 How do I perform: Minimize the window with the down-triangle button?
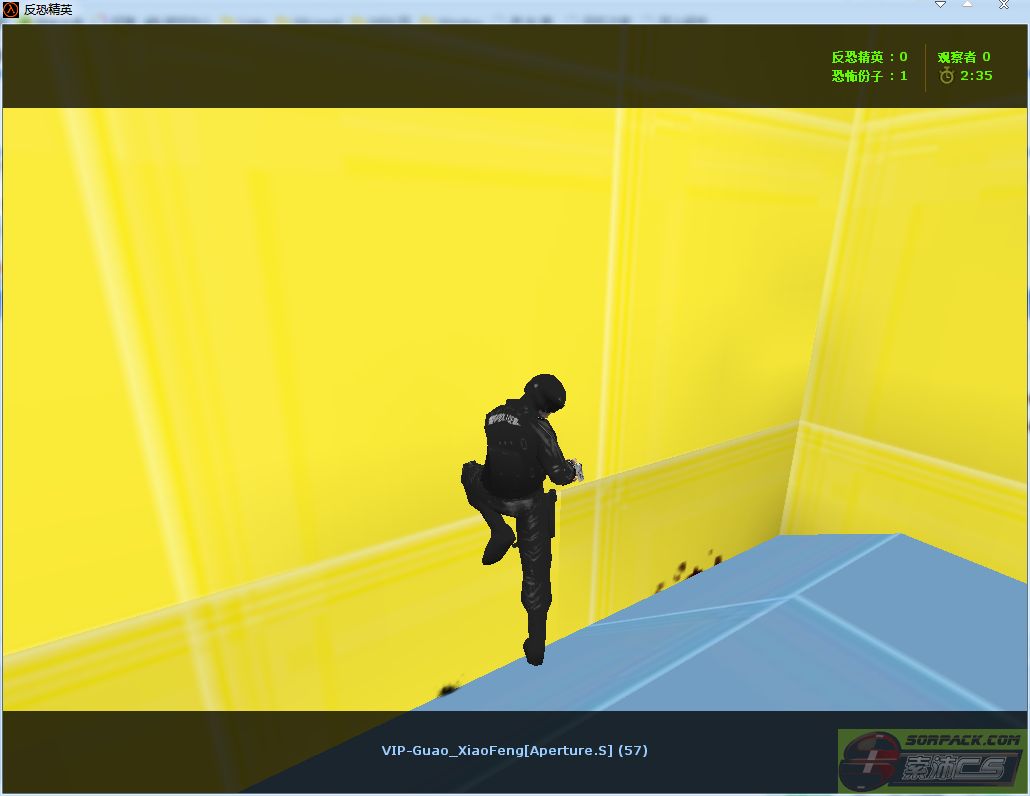941,5
